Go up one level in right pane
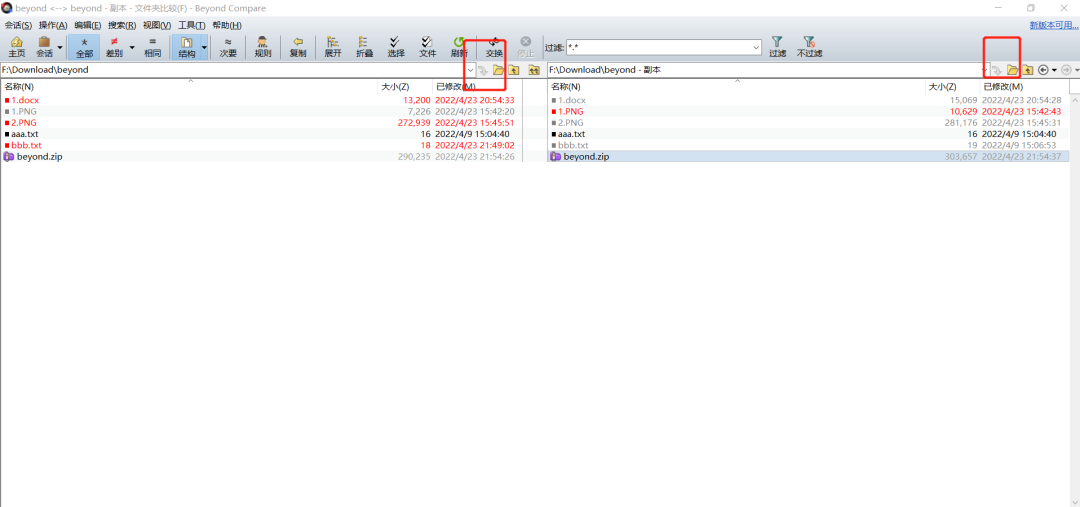Screen dimensions: 1080x507 (x=1027, y=70)
